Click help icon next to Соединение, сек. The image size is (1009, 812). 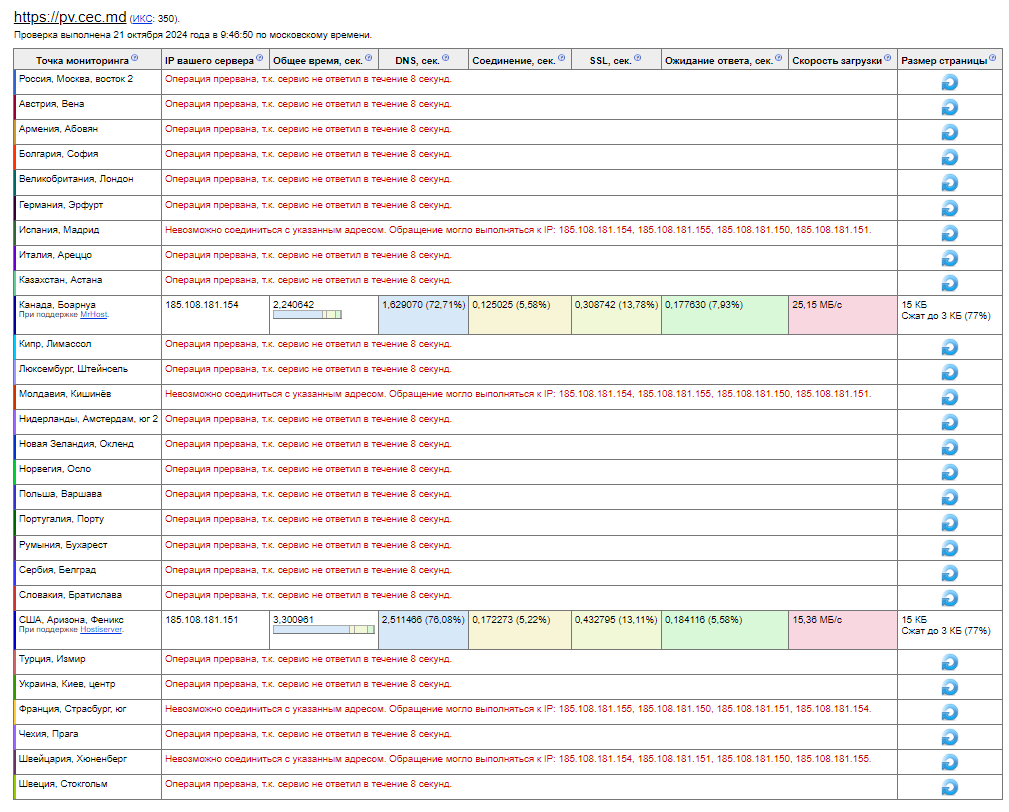(561, 58)
